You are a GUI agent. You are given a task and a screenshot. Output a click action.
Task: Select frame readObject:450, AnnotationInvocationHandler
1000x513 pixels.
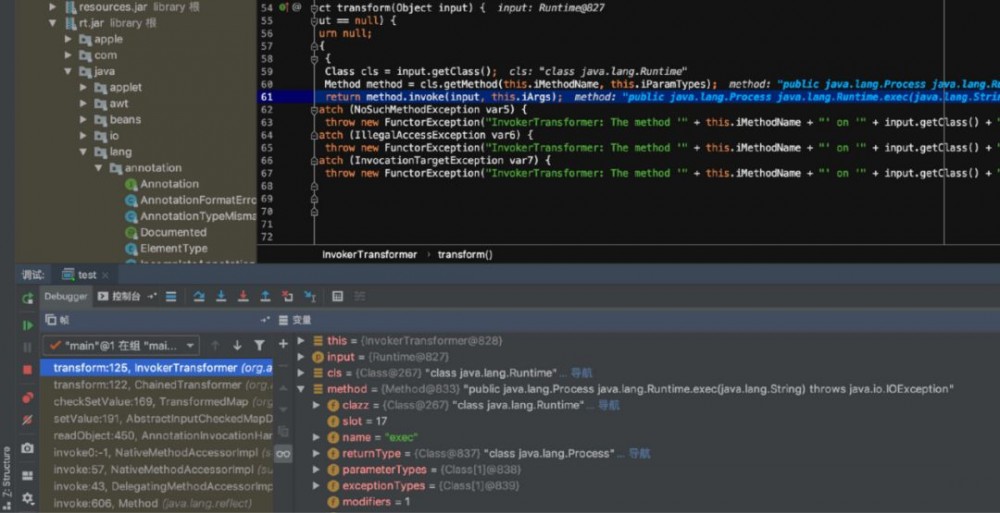pos(156,436)
